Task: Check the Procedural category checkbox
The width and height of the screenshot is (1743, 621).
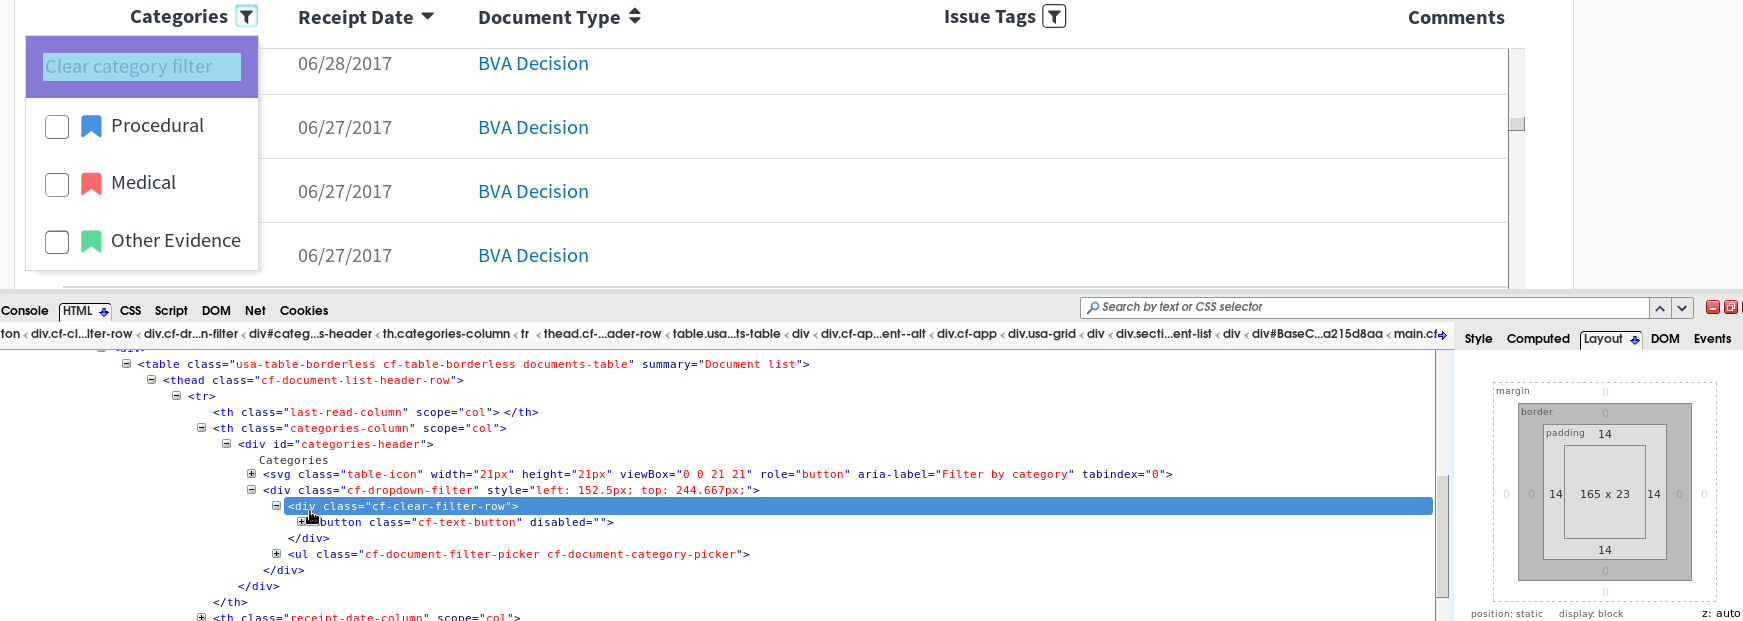Action: pos(57,127)
